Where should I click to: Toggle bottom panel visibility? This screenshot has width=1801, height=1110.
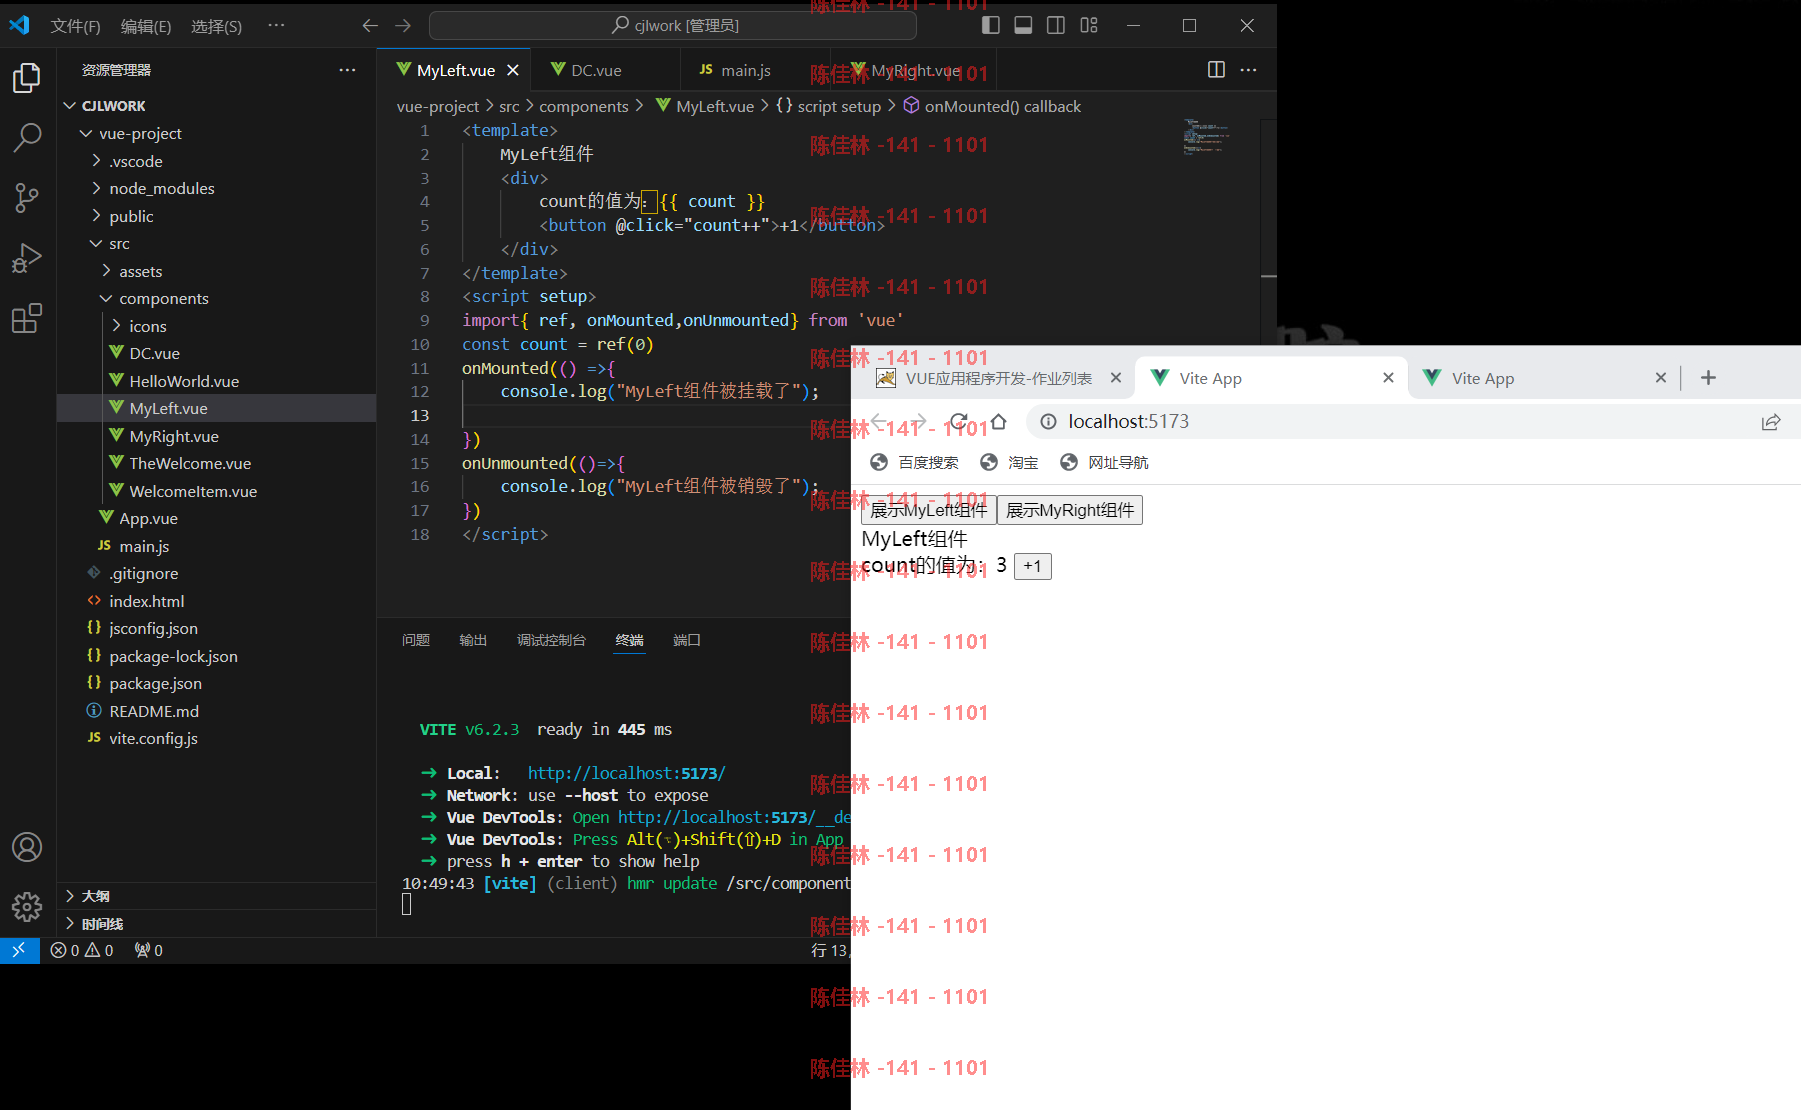(x=1023, y=25)
